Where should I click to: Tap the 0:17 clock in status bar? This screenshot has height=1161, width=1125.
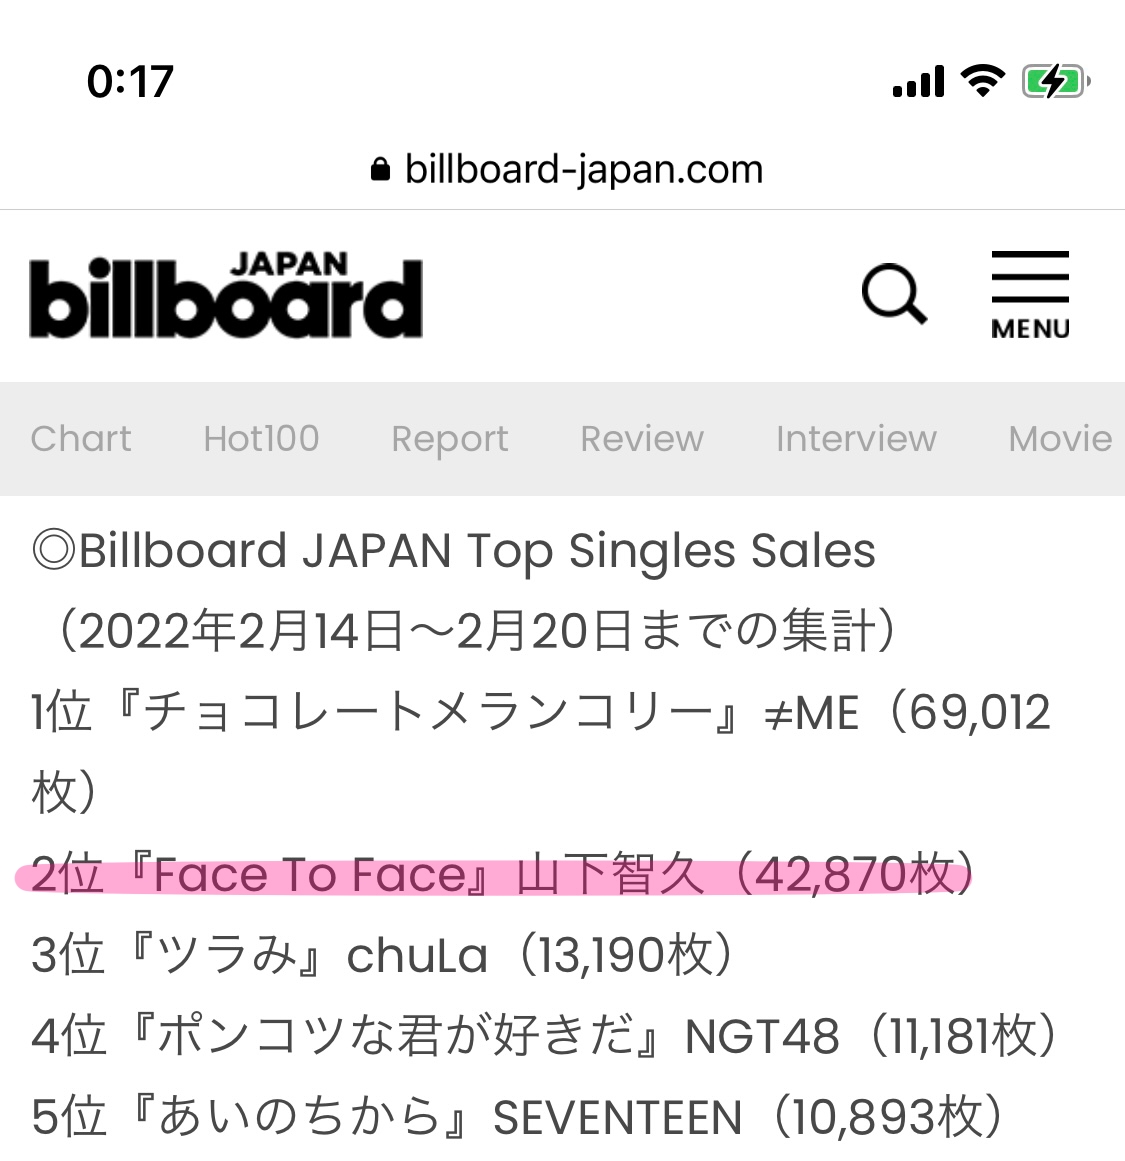[130, 82]
